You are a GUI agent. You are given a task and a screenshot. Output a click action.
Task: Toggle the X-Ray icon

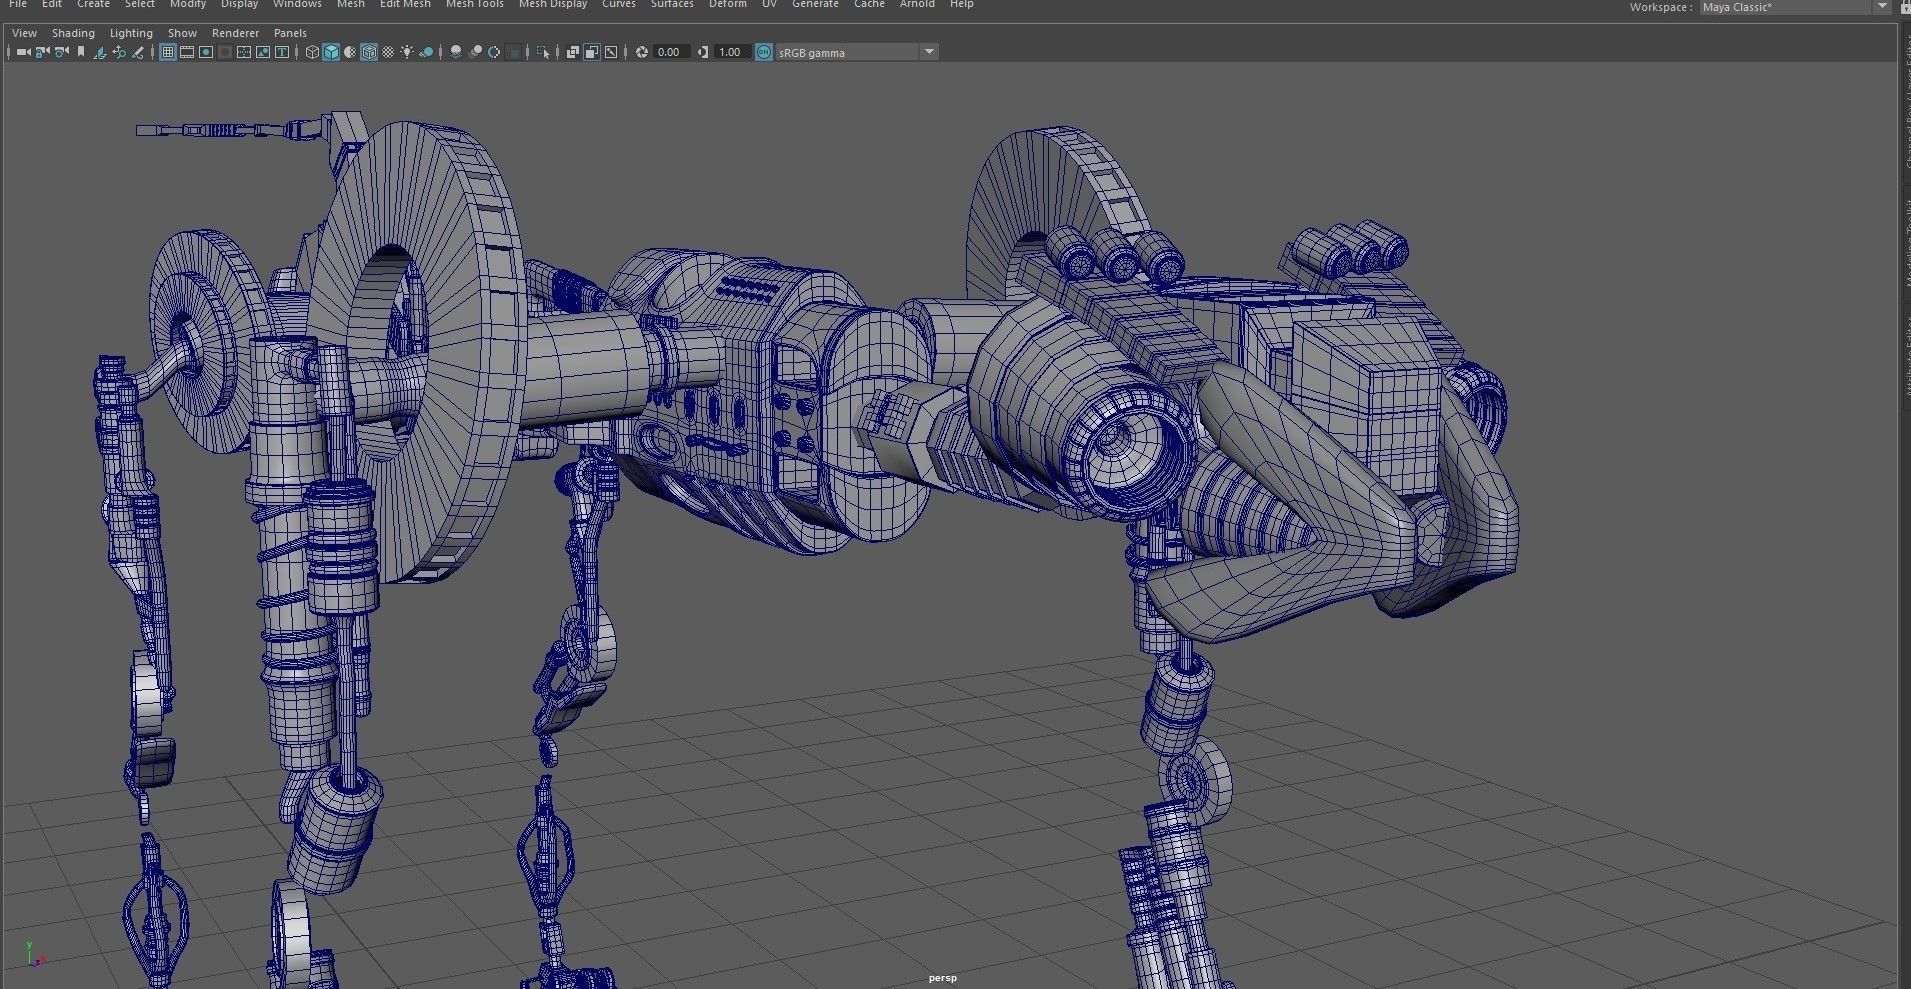573,52
